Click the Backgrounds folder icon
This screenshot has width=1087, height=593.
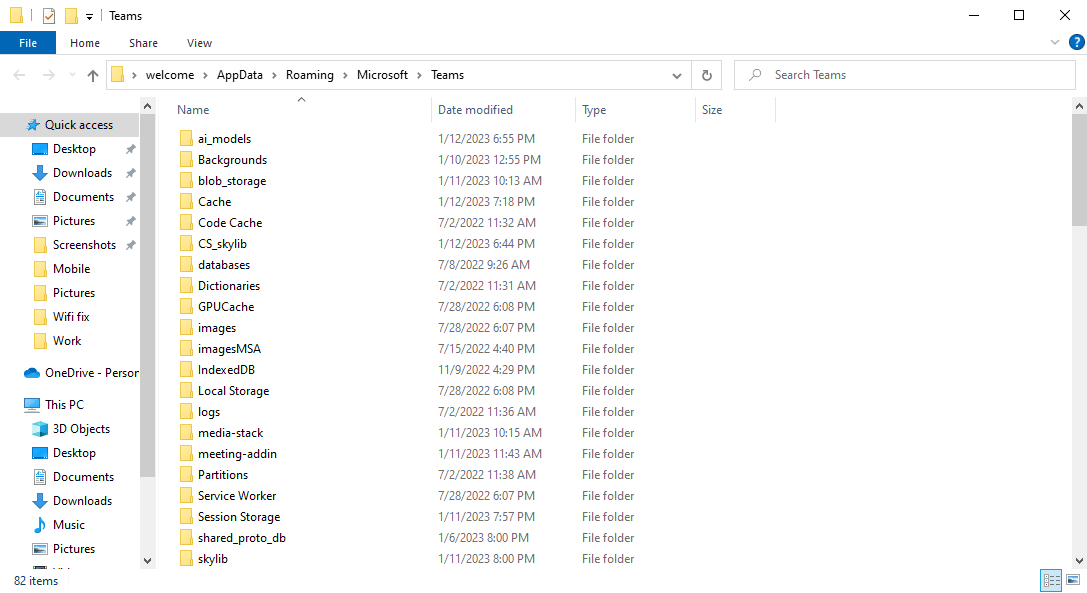(186, 160)
